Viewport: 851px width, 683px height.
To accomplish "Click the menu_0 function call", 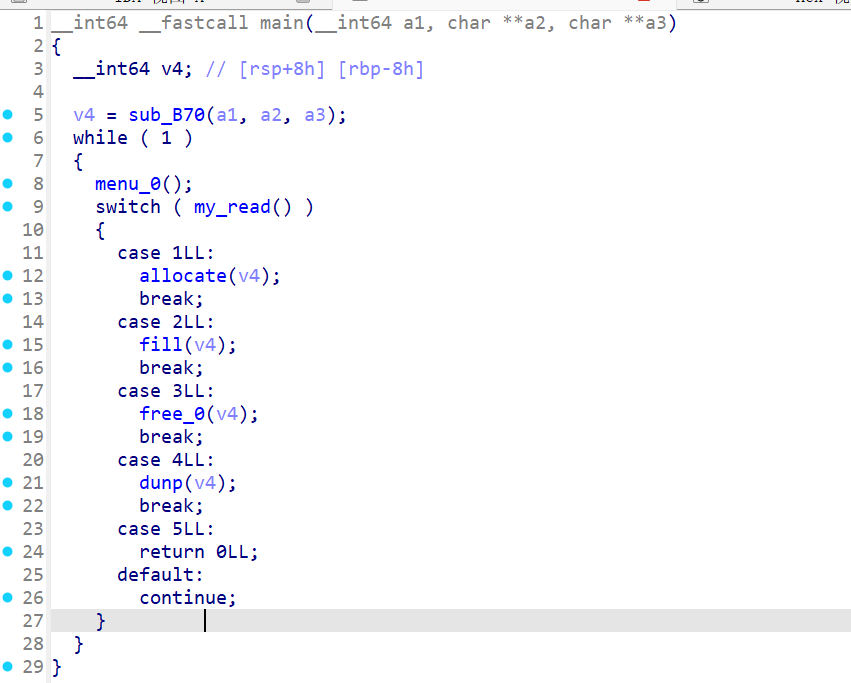I will coord(133,184).
